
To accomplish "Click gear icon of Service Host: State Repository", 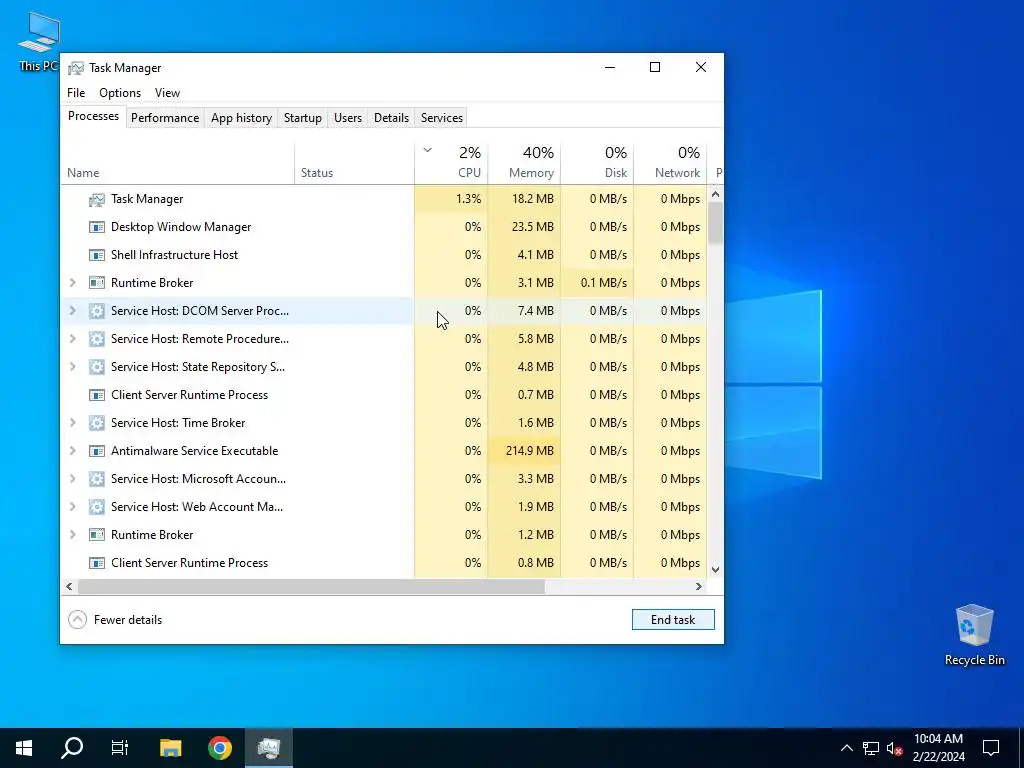I will tap(97, 367).
